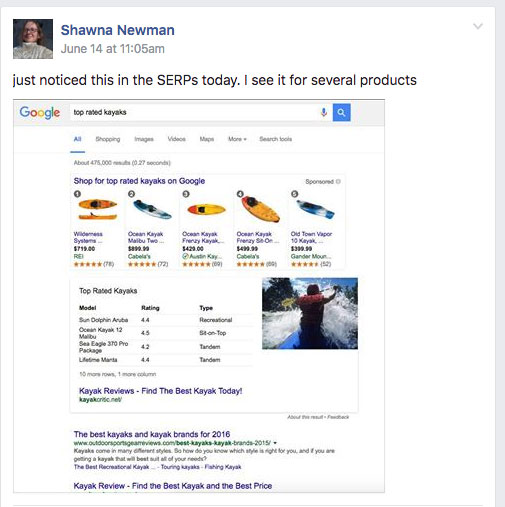505x507 pixels.
Task: Open Shawna Newman's profile picture
Action: pyautogui.click(x=33, y=39)
